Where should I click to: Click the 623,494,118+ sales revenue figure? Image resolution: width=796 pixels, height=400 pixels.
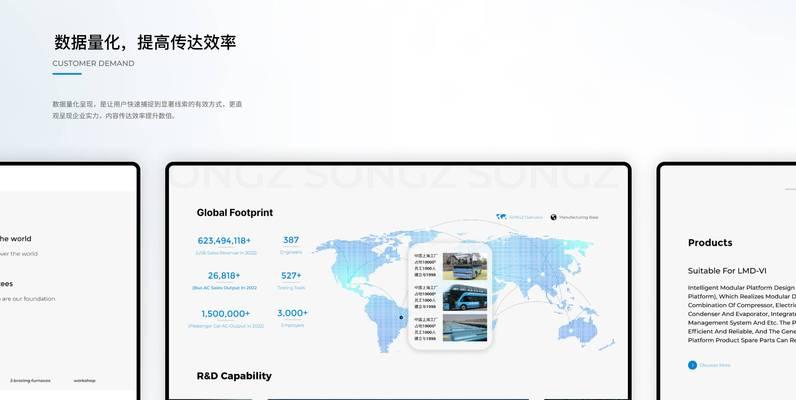click(224, 240)
